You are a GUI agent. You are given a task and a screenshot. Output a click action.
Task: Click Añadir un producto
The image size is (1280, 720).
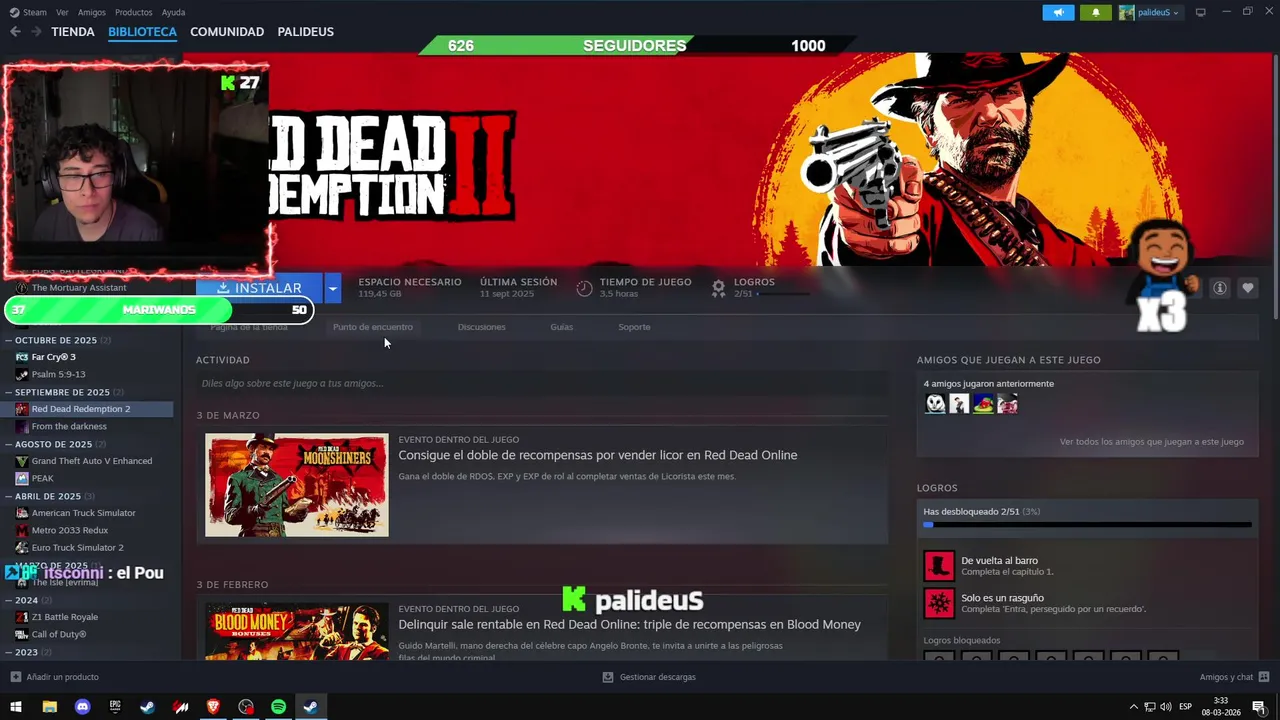[62, 677]
